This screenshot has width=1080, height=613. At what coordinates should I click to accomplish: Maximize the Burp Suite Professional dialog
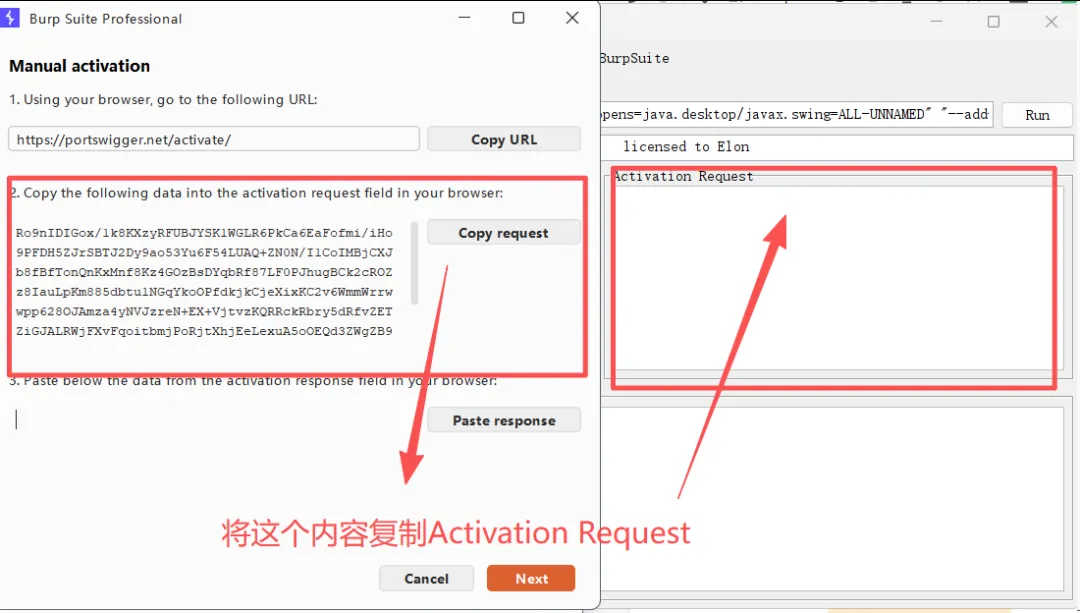(518, 18)
